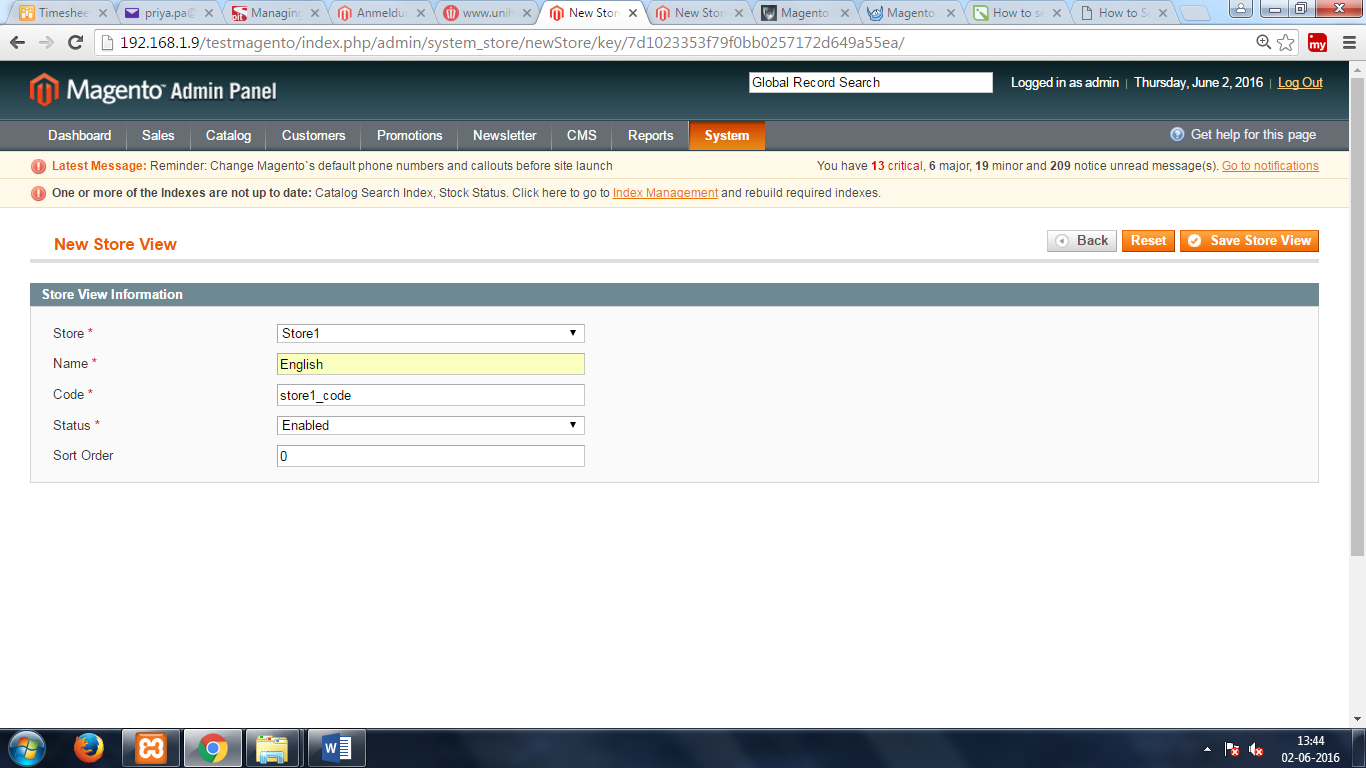1366x768 pixels.
Task: Open the Dashboard menu
Action: click(79, 136)
